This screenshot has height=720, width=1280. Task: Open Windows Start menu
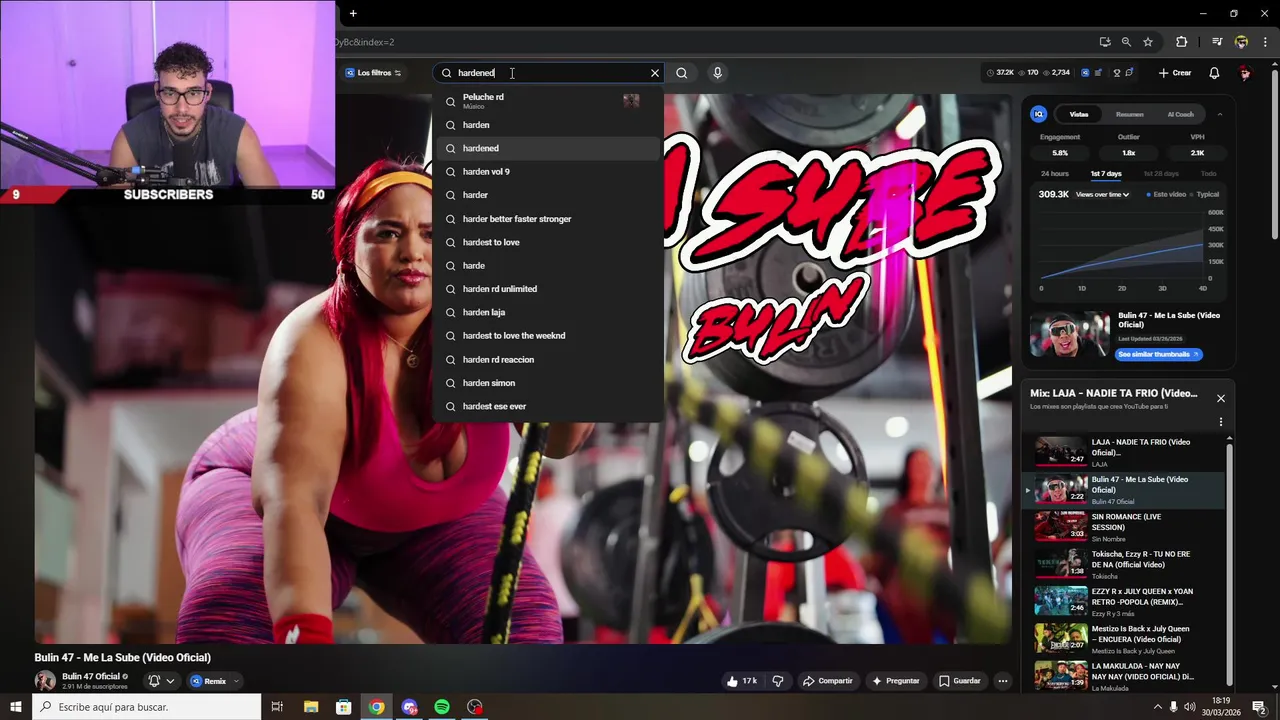coord(16,707)
